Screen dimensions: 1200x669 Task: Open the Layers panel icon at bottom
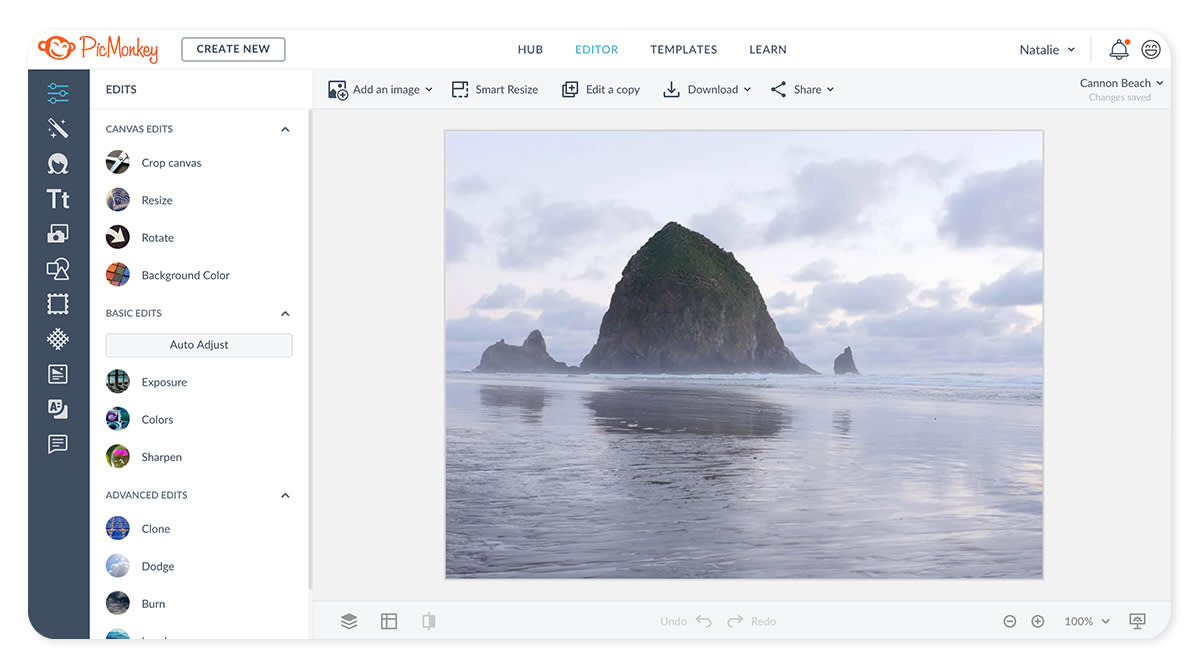tap(349, 621)
